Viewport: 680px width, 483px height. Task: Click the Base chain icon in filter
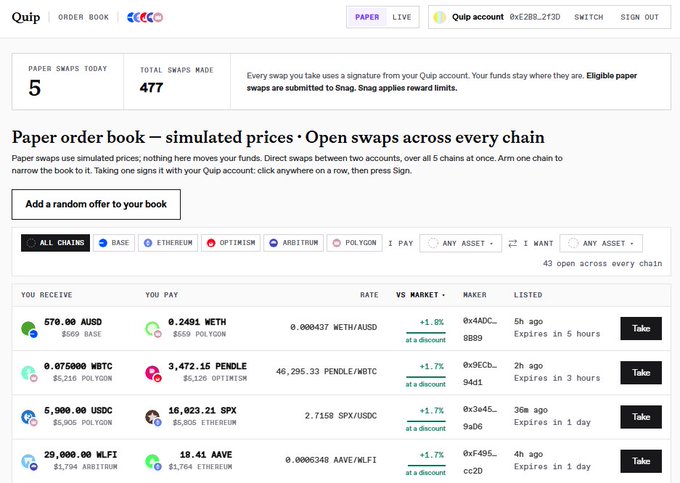coord(103,243)
